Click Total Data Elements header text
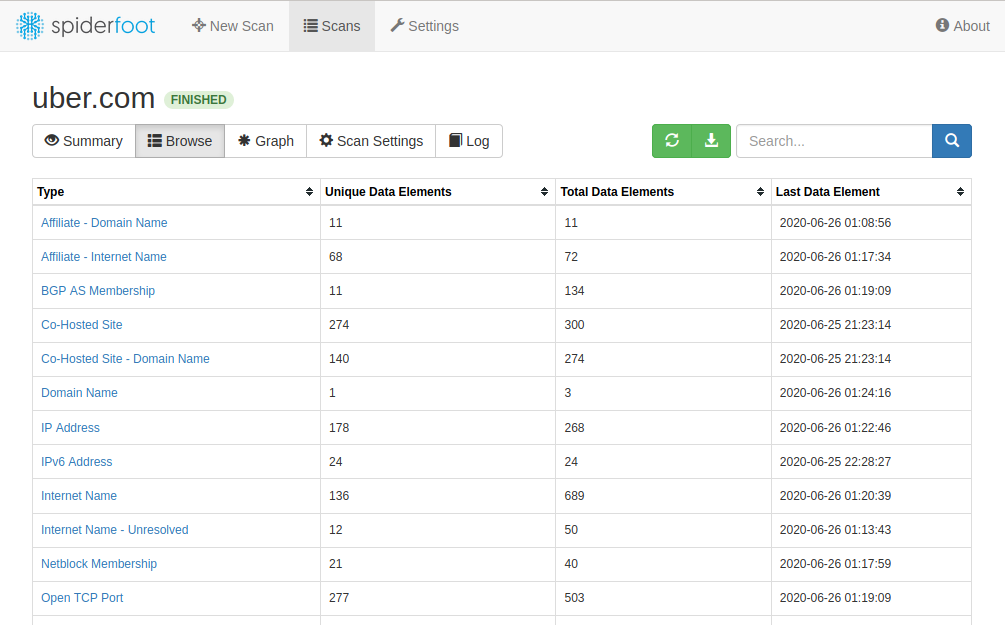 (x=617, y=192)
